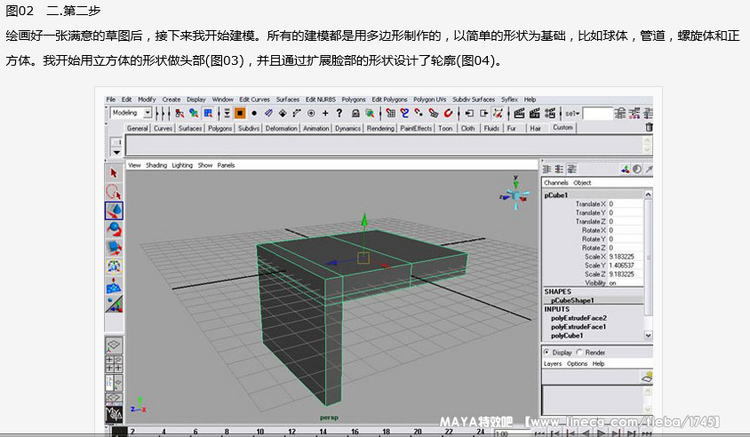
Task: Click frame 12 on the timeline
Action: [x=292, y=431]
